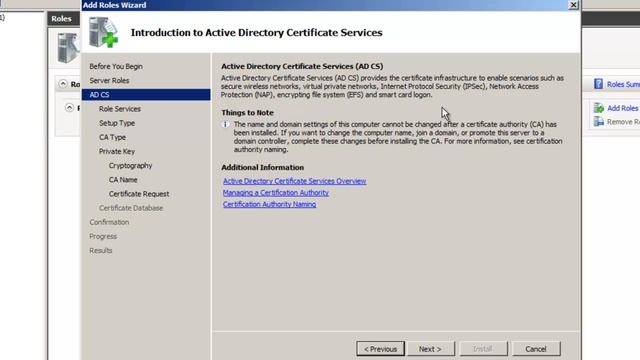
Task: Click the Active Directory Certificate Services (AD CS) heading
Action: [302, 66]
